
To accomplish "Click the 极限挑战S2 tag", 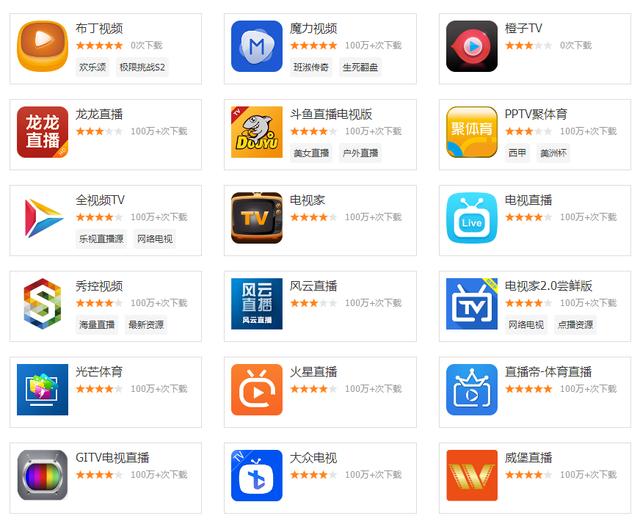I will [142, 67].
